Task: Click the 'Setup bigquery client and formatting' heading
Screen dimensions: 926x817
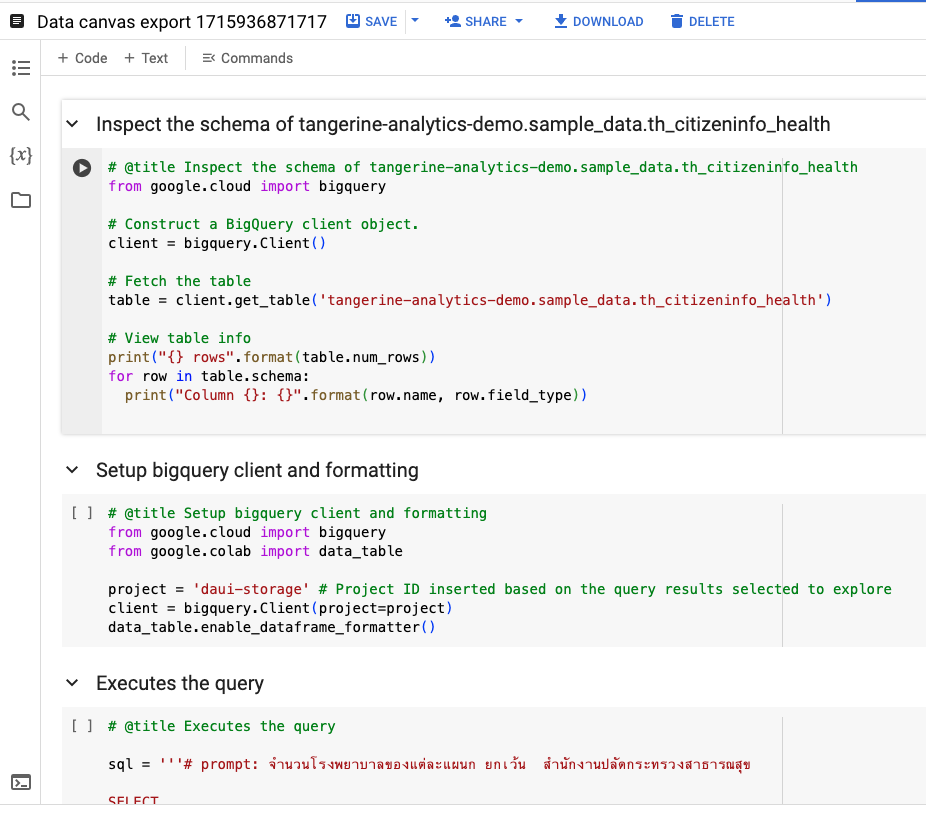Action: tap(257, 470)
